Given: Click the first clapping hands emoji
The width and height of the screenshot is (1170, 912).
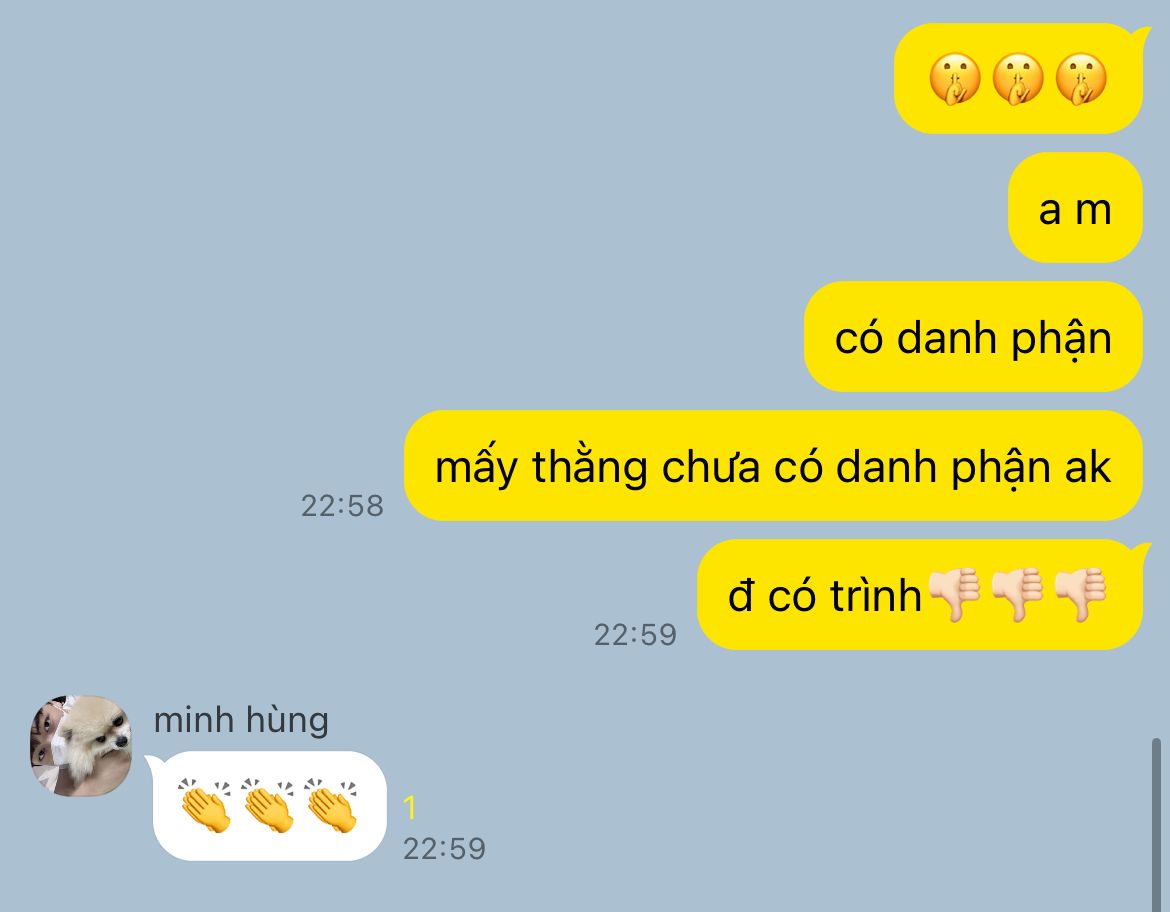Looking at the screenshot, I should point(205,806).
